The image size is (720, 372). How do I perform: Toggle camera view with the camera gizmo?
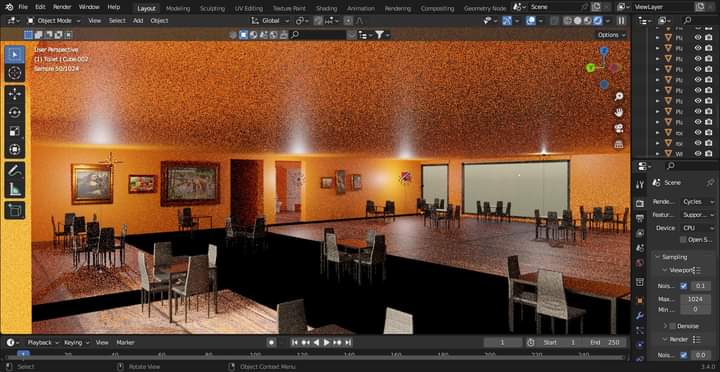point(619,128)
